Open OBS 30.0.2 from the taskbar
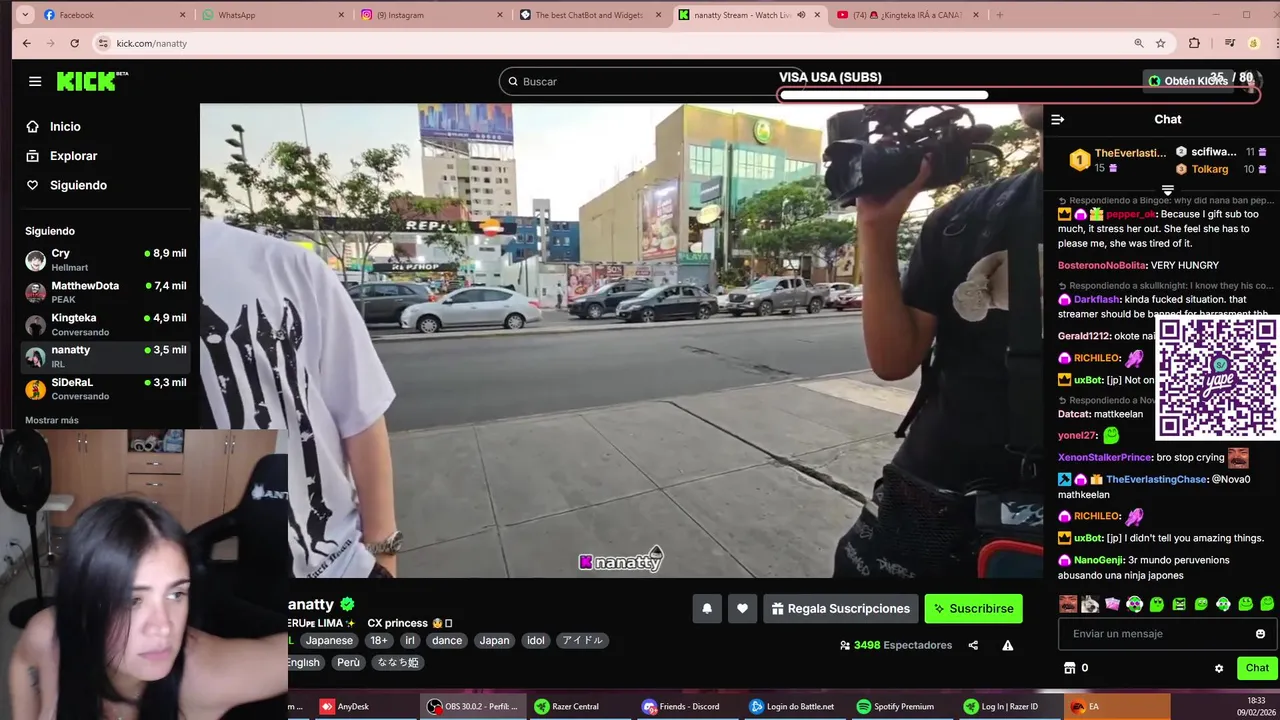 [x=473, y=706]
